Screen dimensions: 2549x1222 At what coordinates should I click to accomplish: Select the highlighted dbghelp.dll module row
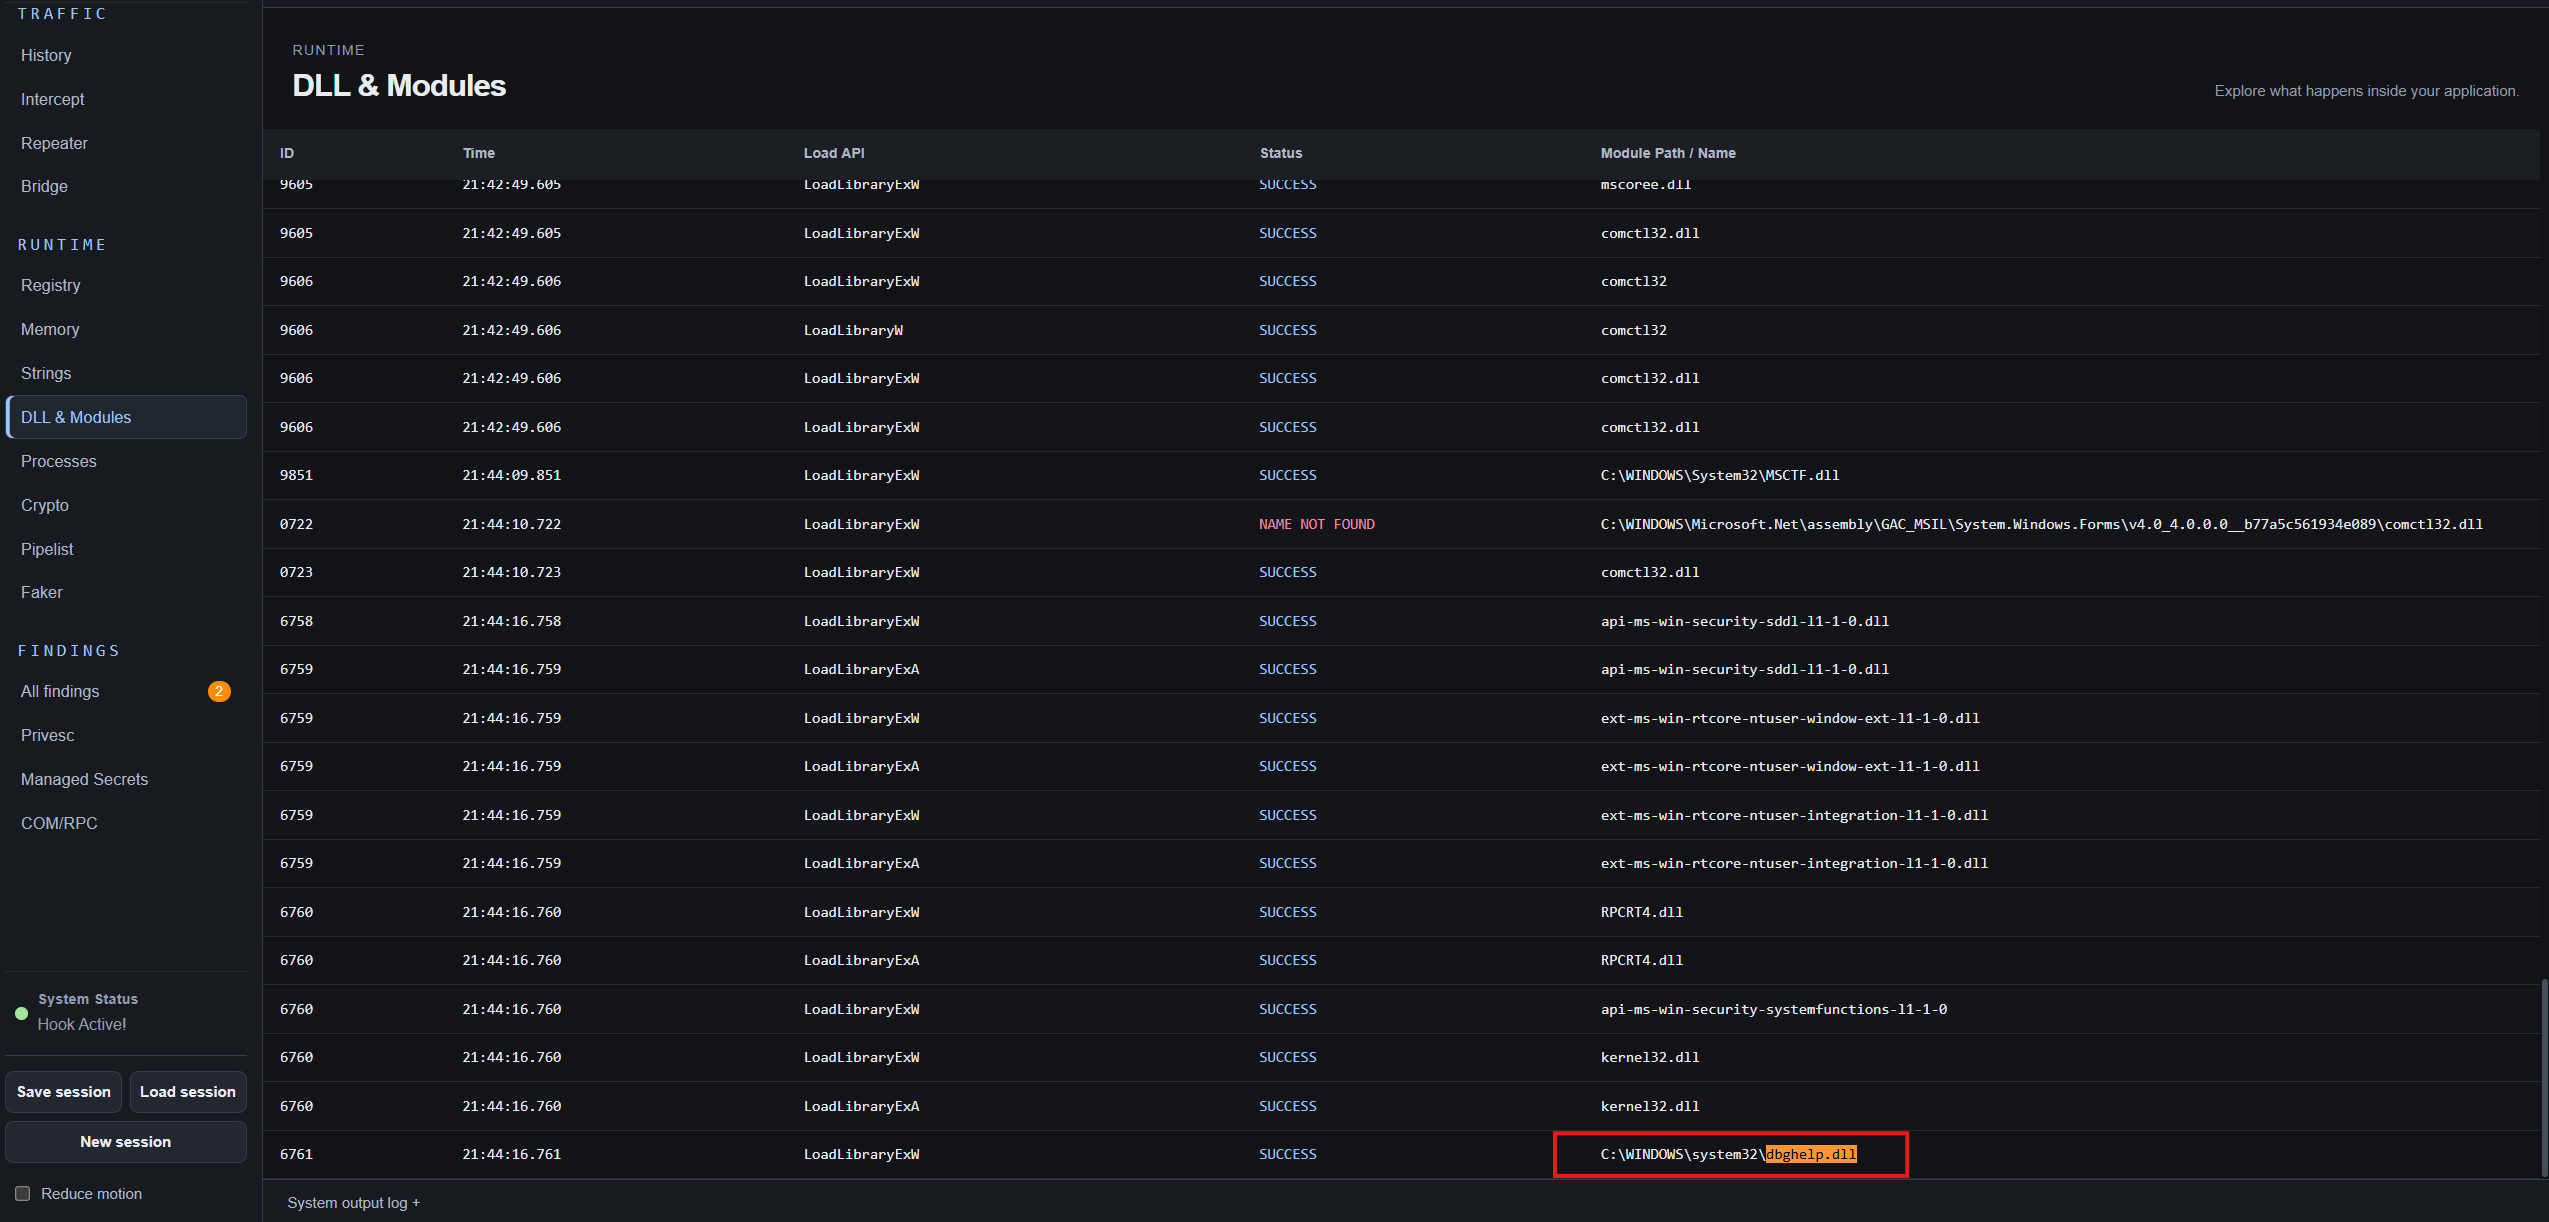pos(1401,1154)
